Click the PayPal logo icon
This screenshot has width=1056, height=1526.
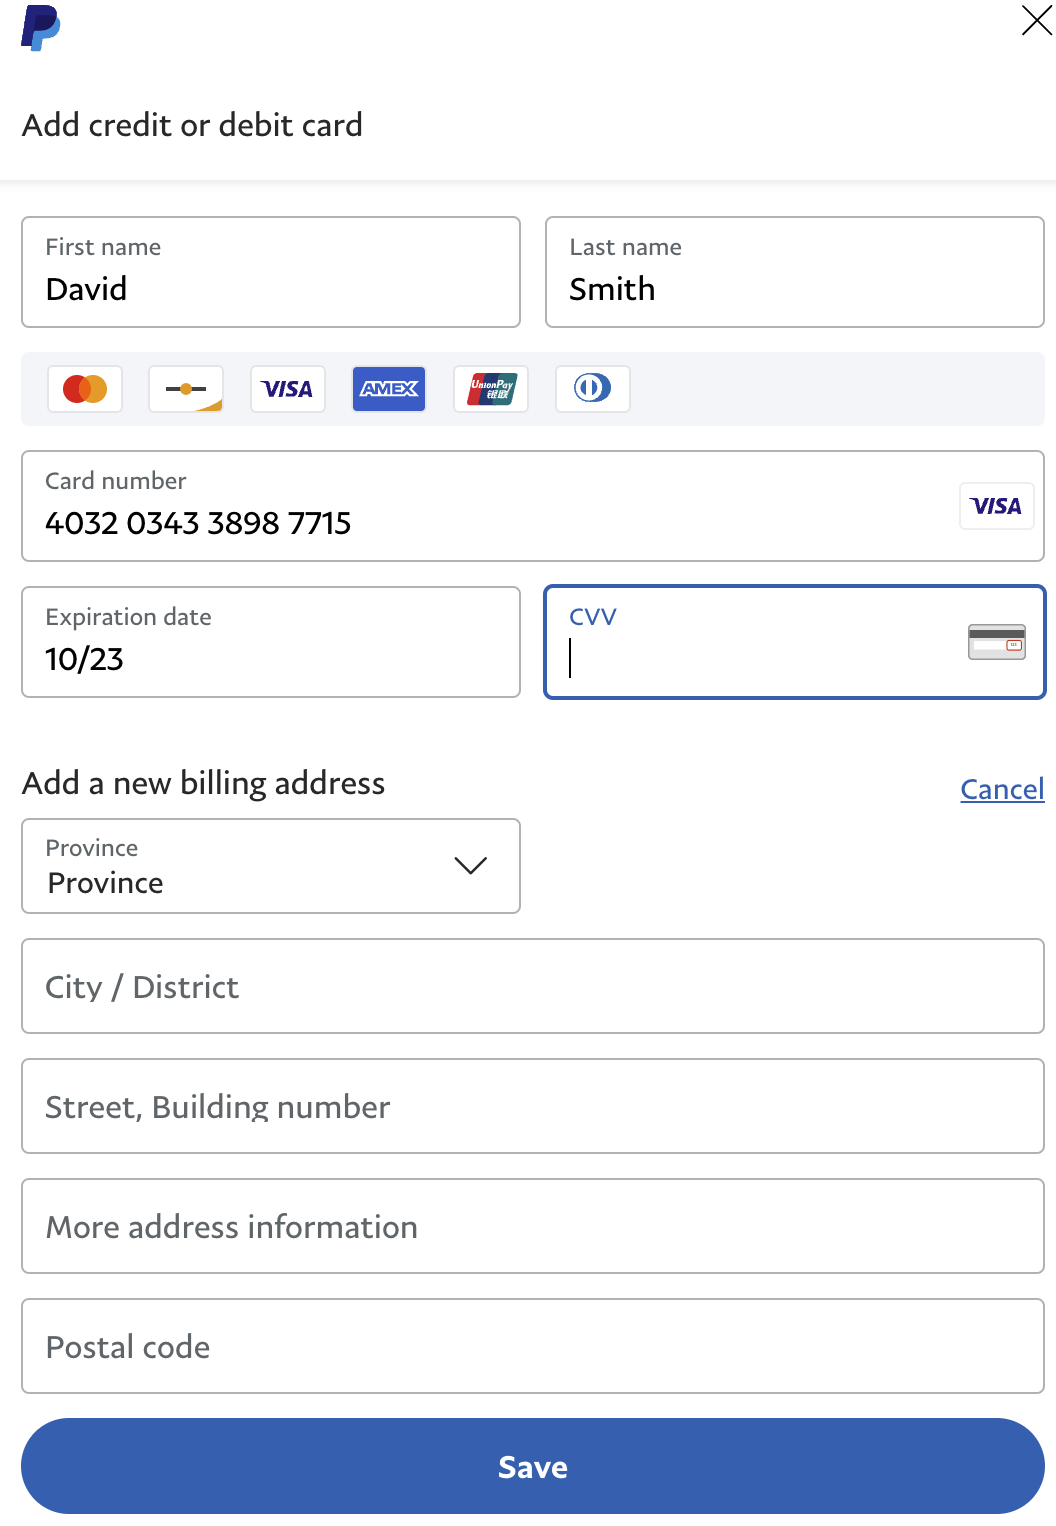pyautogui.click(x=40, y=28)
